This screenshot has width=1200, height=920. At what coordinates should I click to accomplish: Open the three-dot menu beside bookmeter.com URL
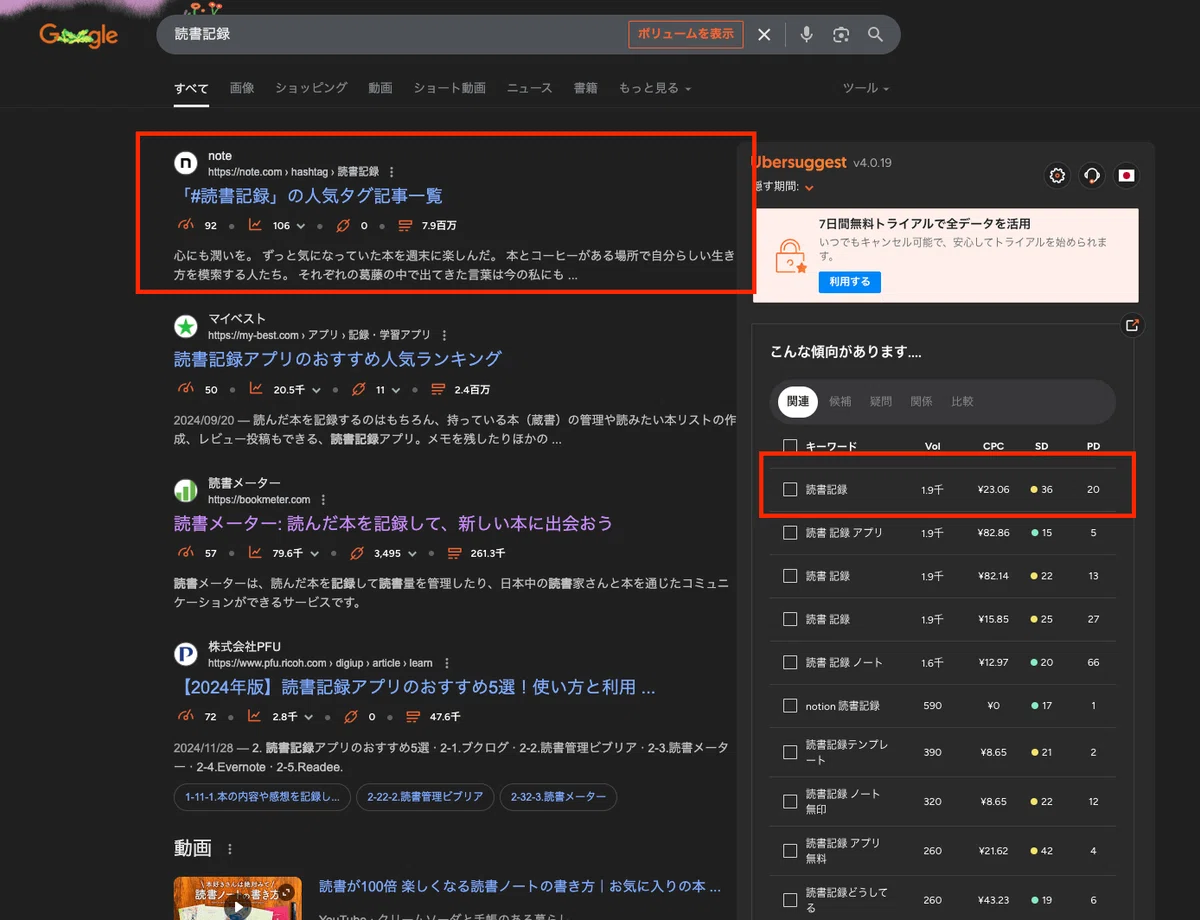pyautogui.click(x=323, y=499)
